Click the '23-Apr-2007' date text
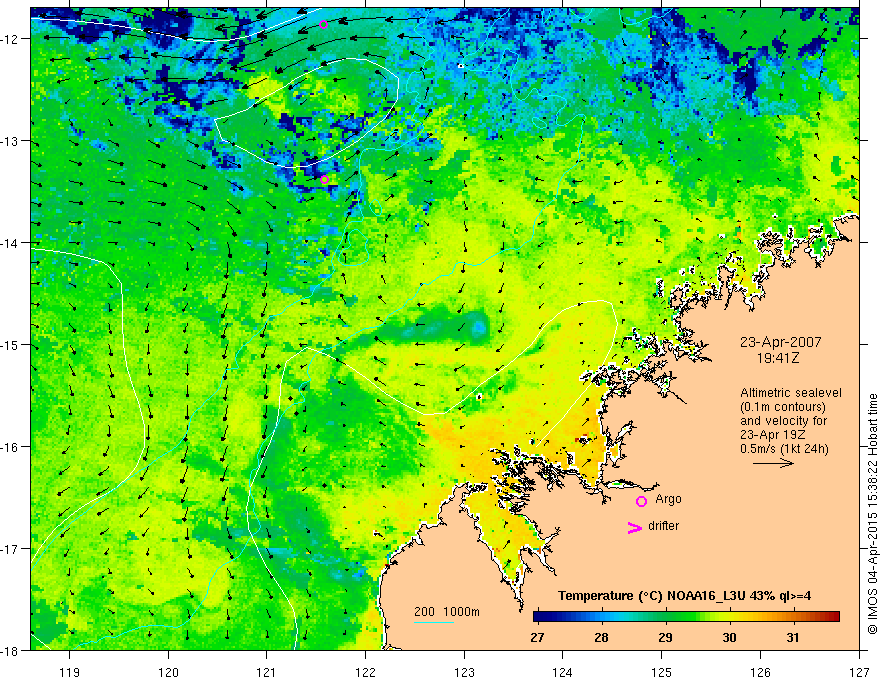880x680 pixels. coord(780,342)
